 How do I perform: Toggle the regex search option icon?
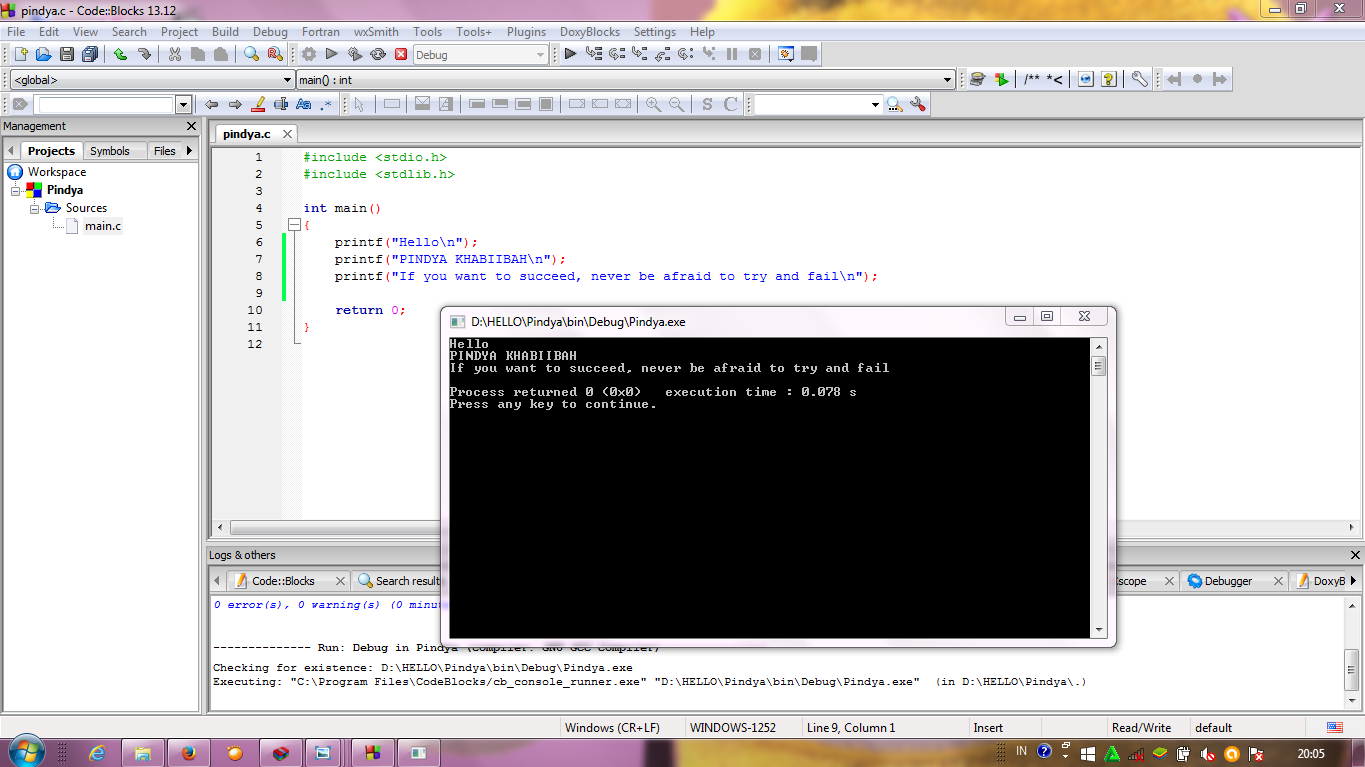click(326, 104)
